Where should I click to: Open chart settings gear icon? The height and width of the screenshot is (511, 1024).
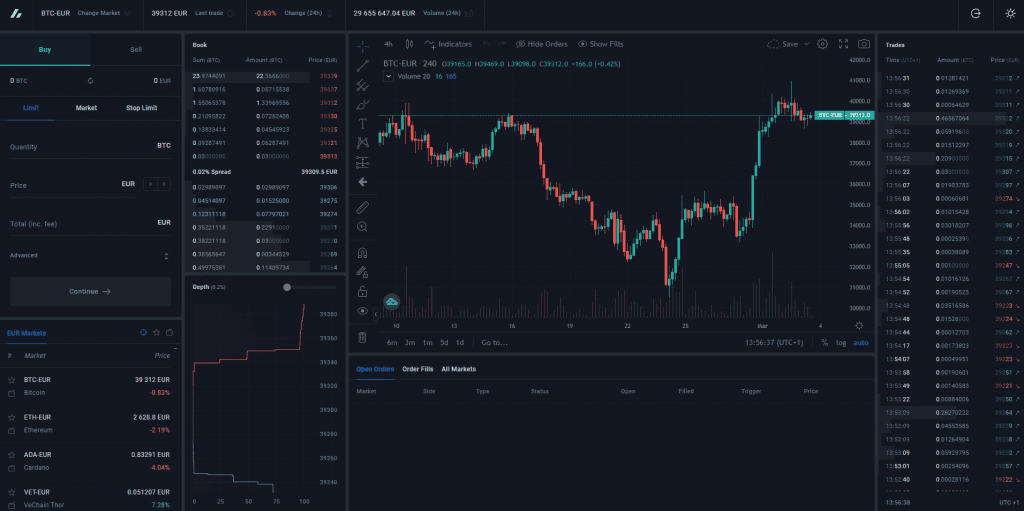tap(822, 44)
